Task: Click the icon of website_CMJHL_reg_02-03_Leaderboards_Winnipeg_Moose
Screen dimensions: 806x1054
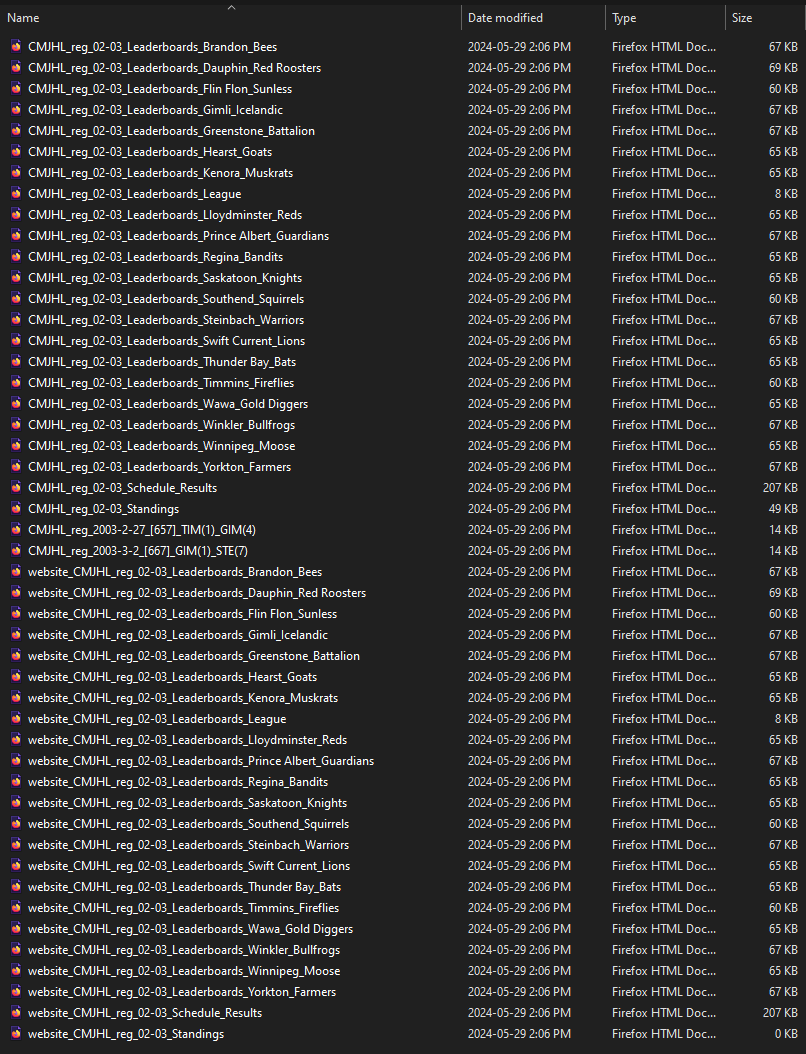Action: click(16, 971)
